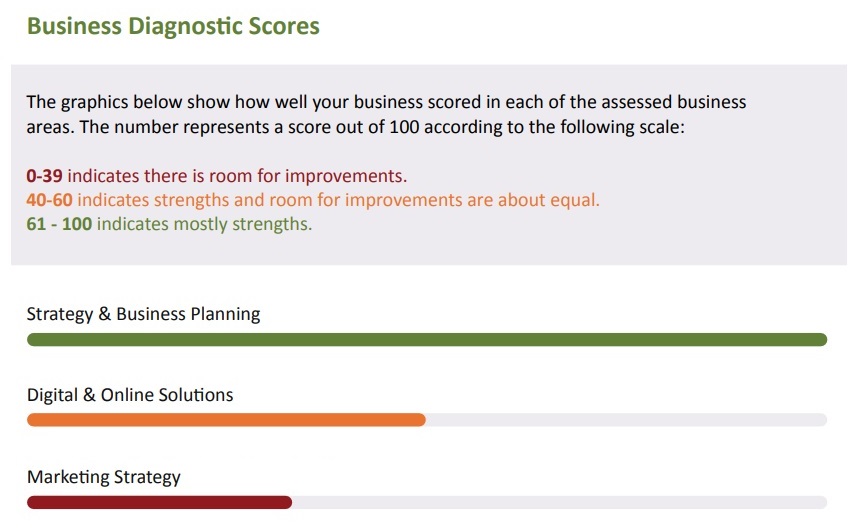Click the paragraph line starting 'The graphics below'
The width and height of the screenshot is (864, 528).
(386, 102)
